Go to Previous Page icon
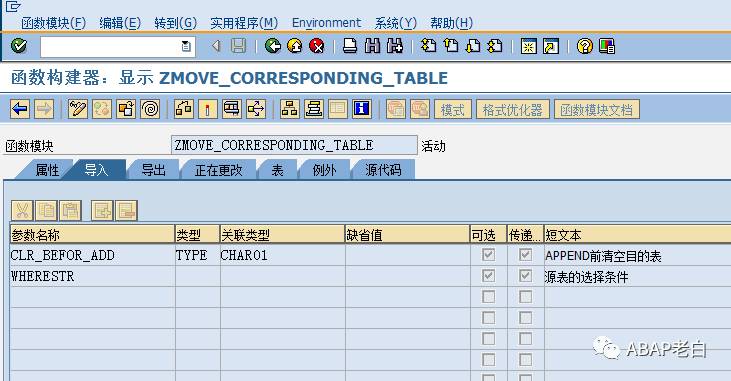Screen dimensions: 731x381 [451, 46]
